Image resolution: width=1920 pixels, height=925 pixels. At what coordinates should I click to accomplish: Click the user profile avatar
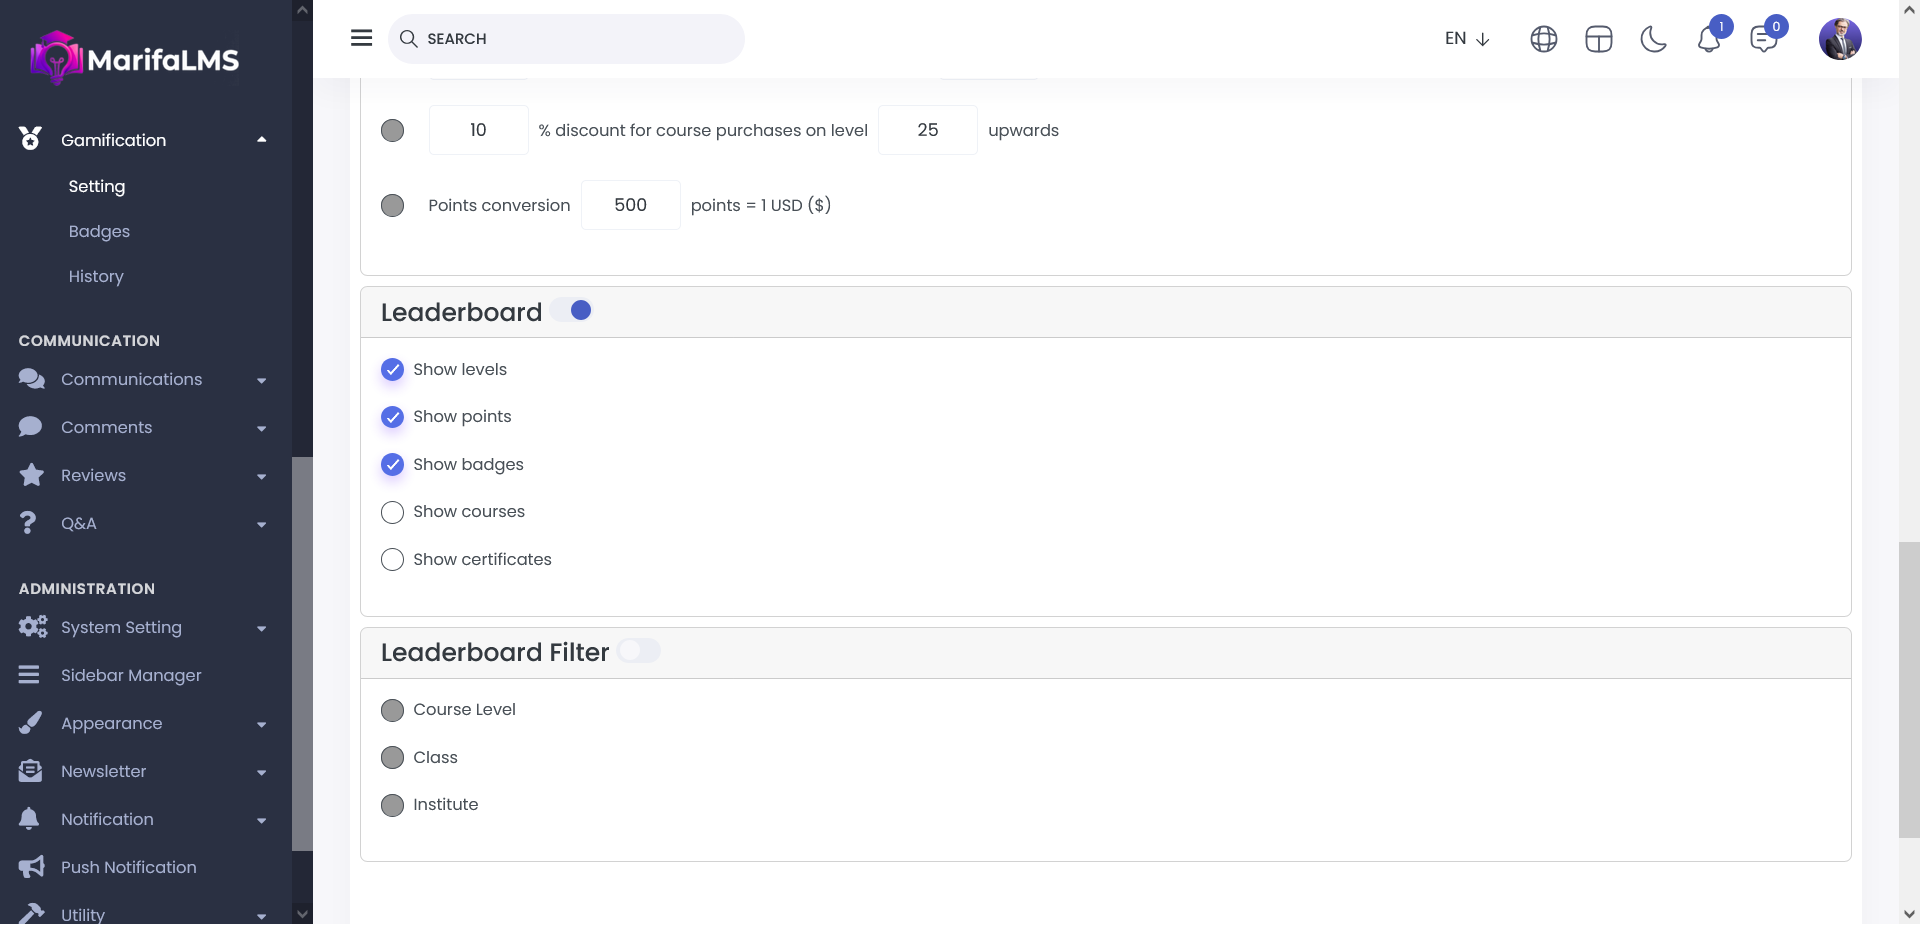(x=1839, y=39)
